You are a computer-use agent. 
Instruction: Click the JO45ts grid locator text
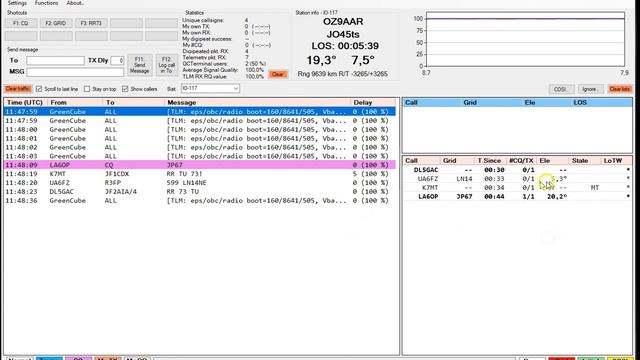point(343,34)
